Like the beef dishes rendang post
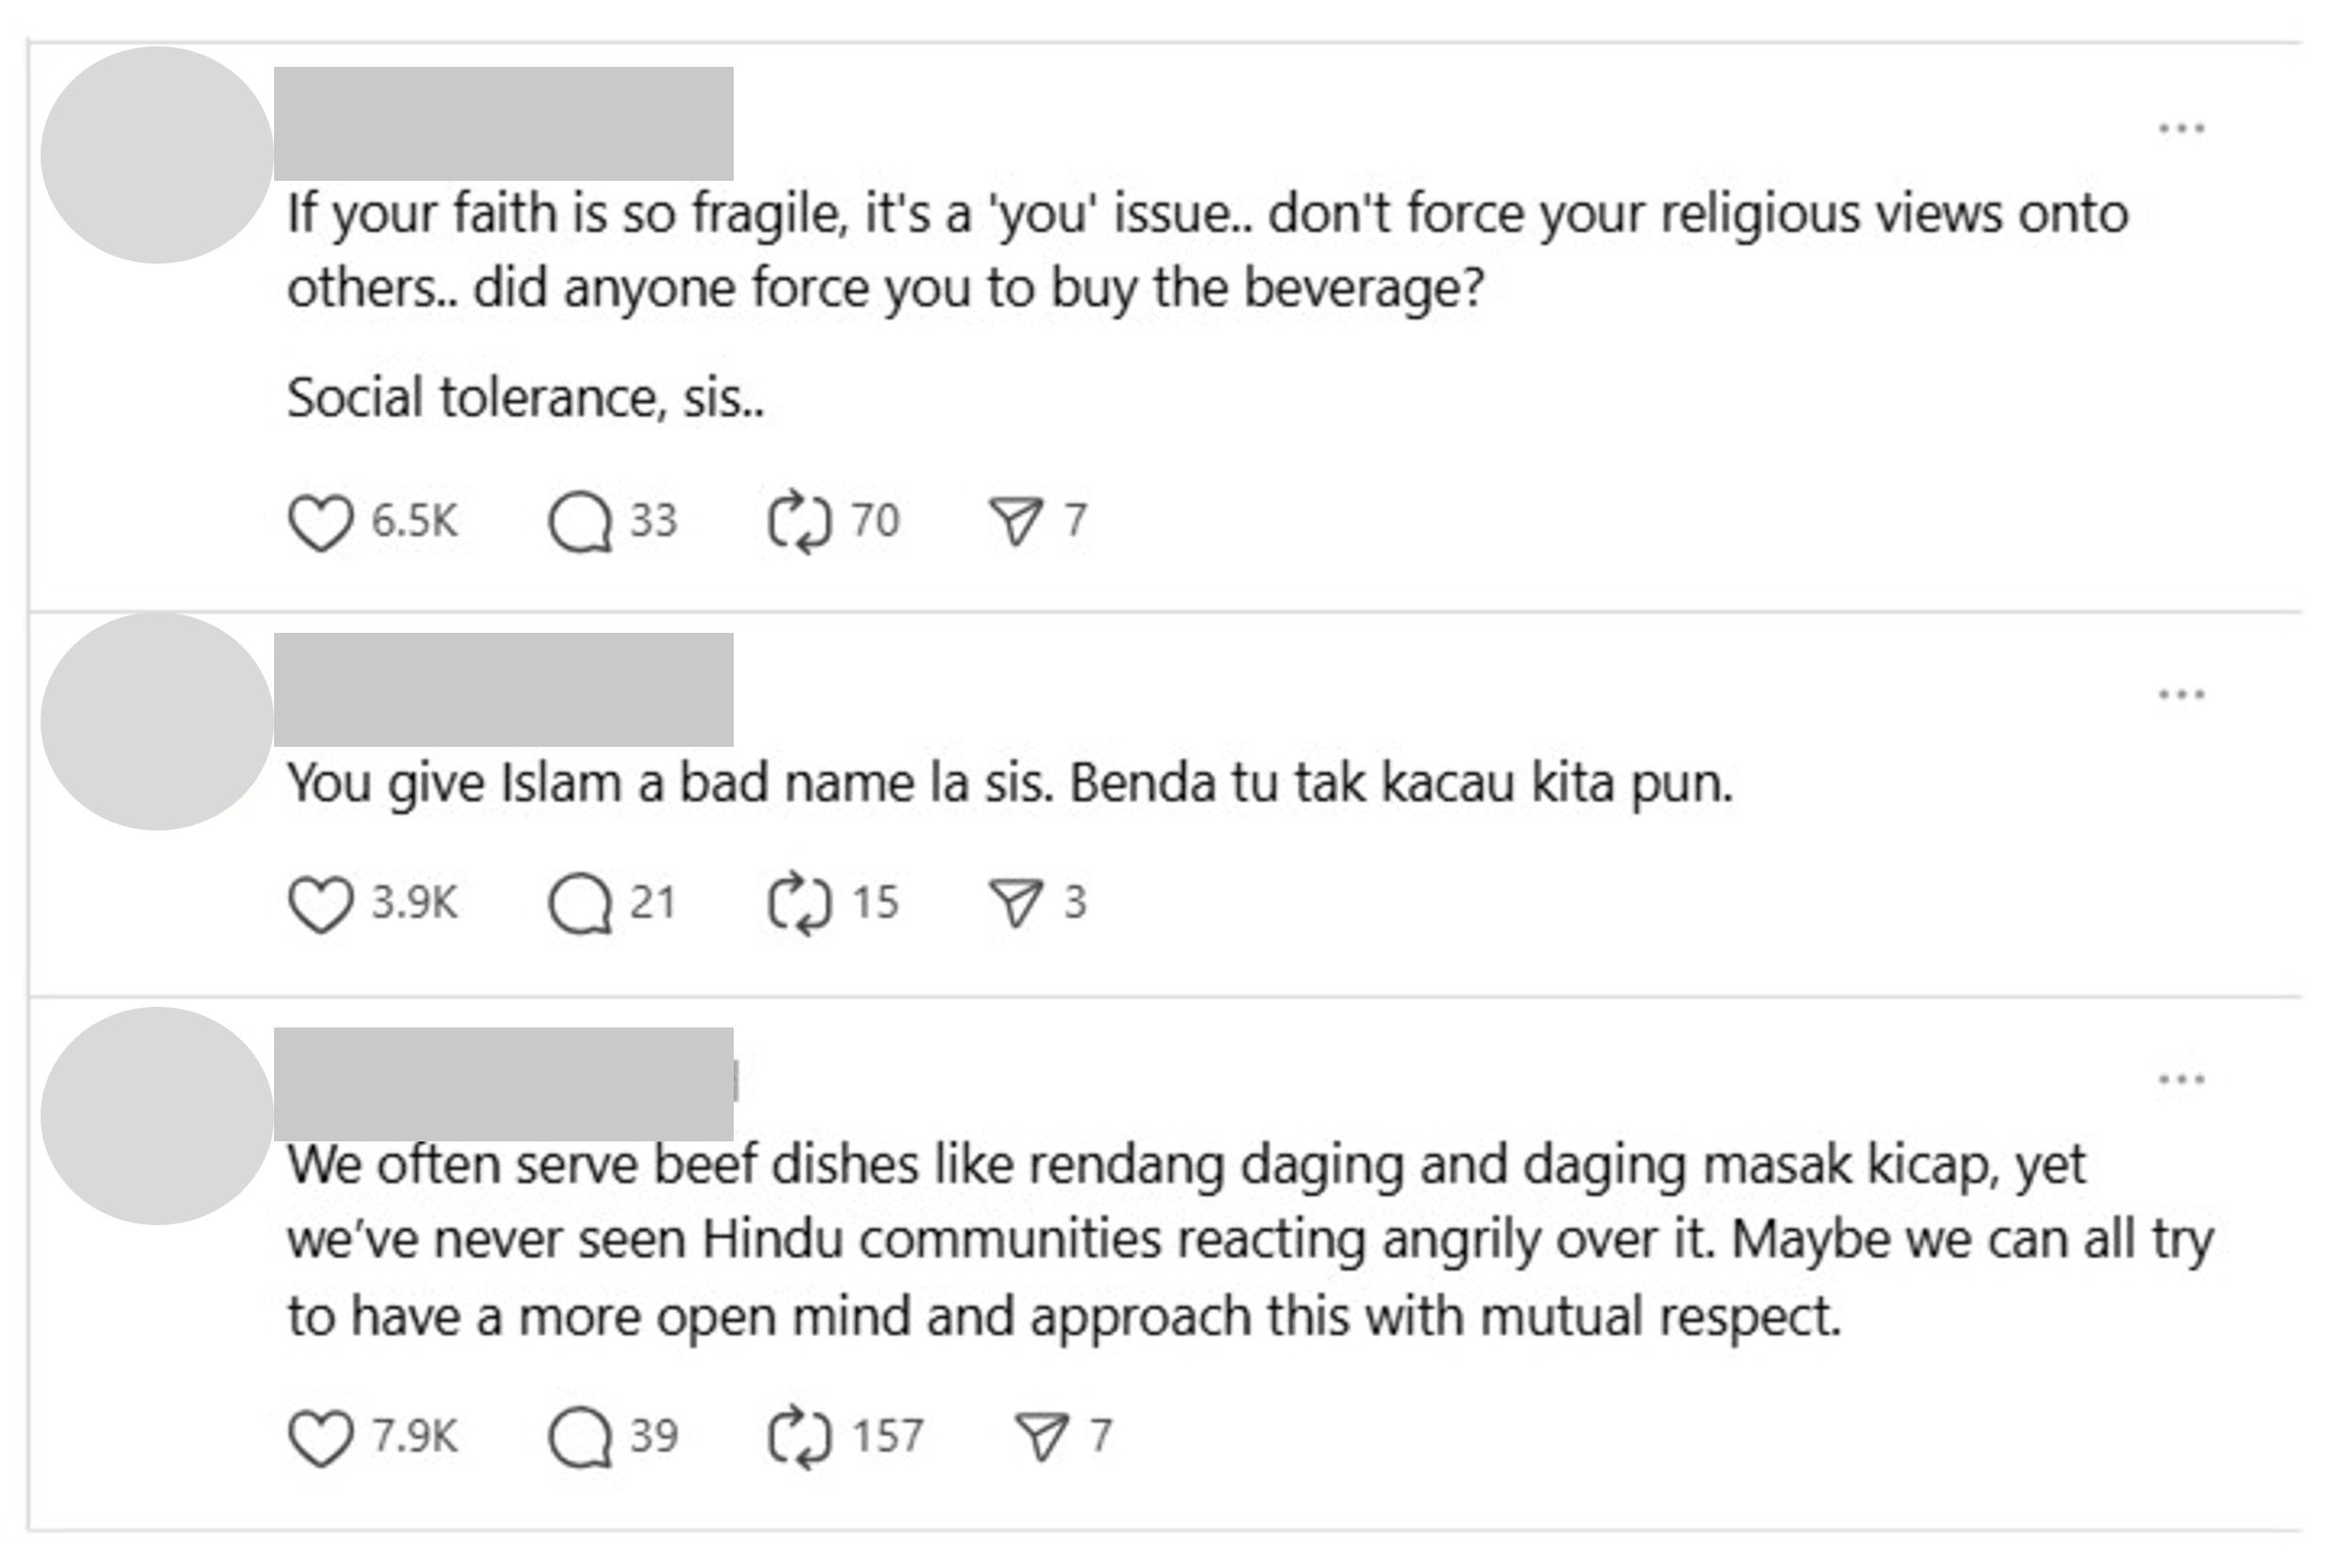Viewport: 2335px width, 1568px height. point(320,1438)
